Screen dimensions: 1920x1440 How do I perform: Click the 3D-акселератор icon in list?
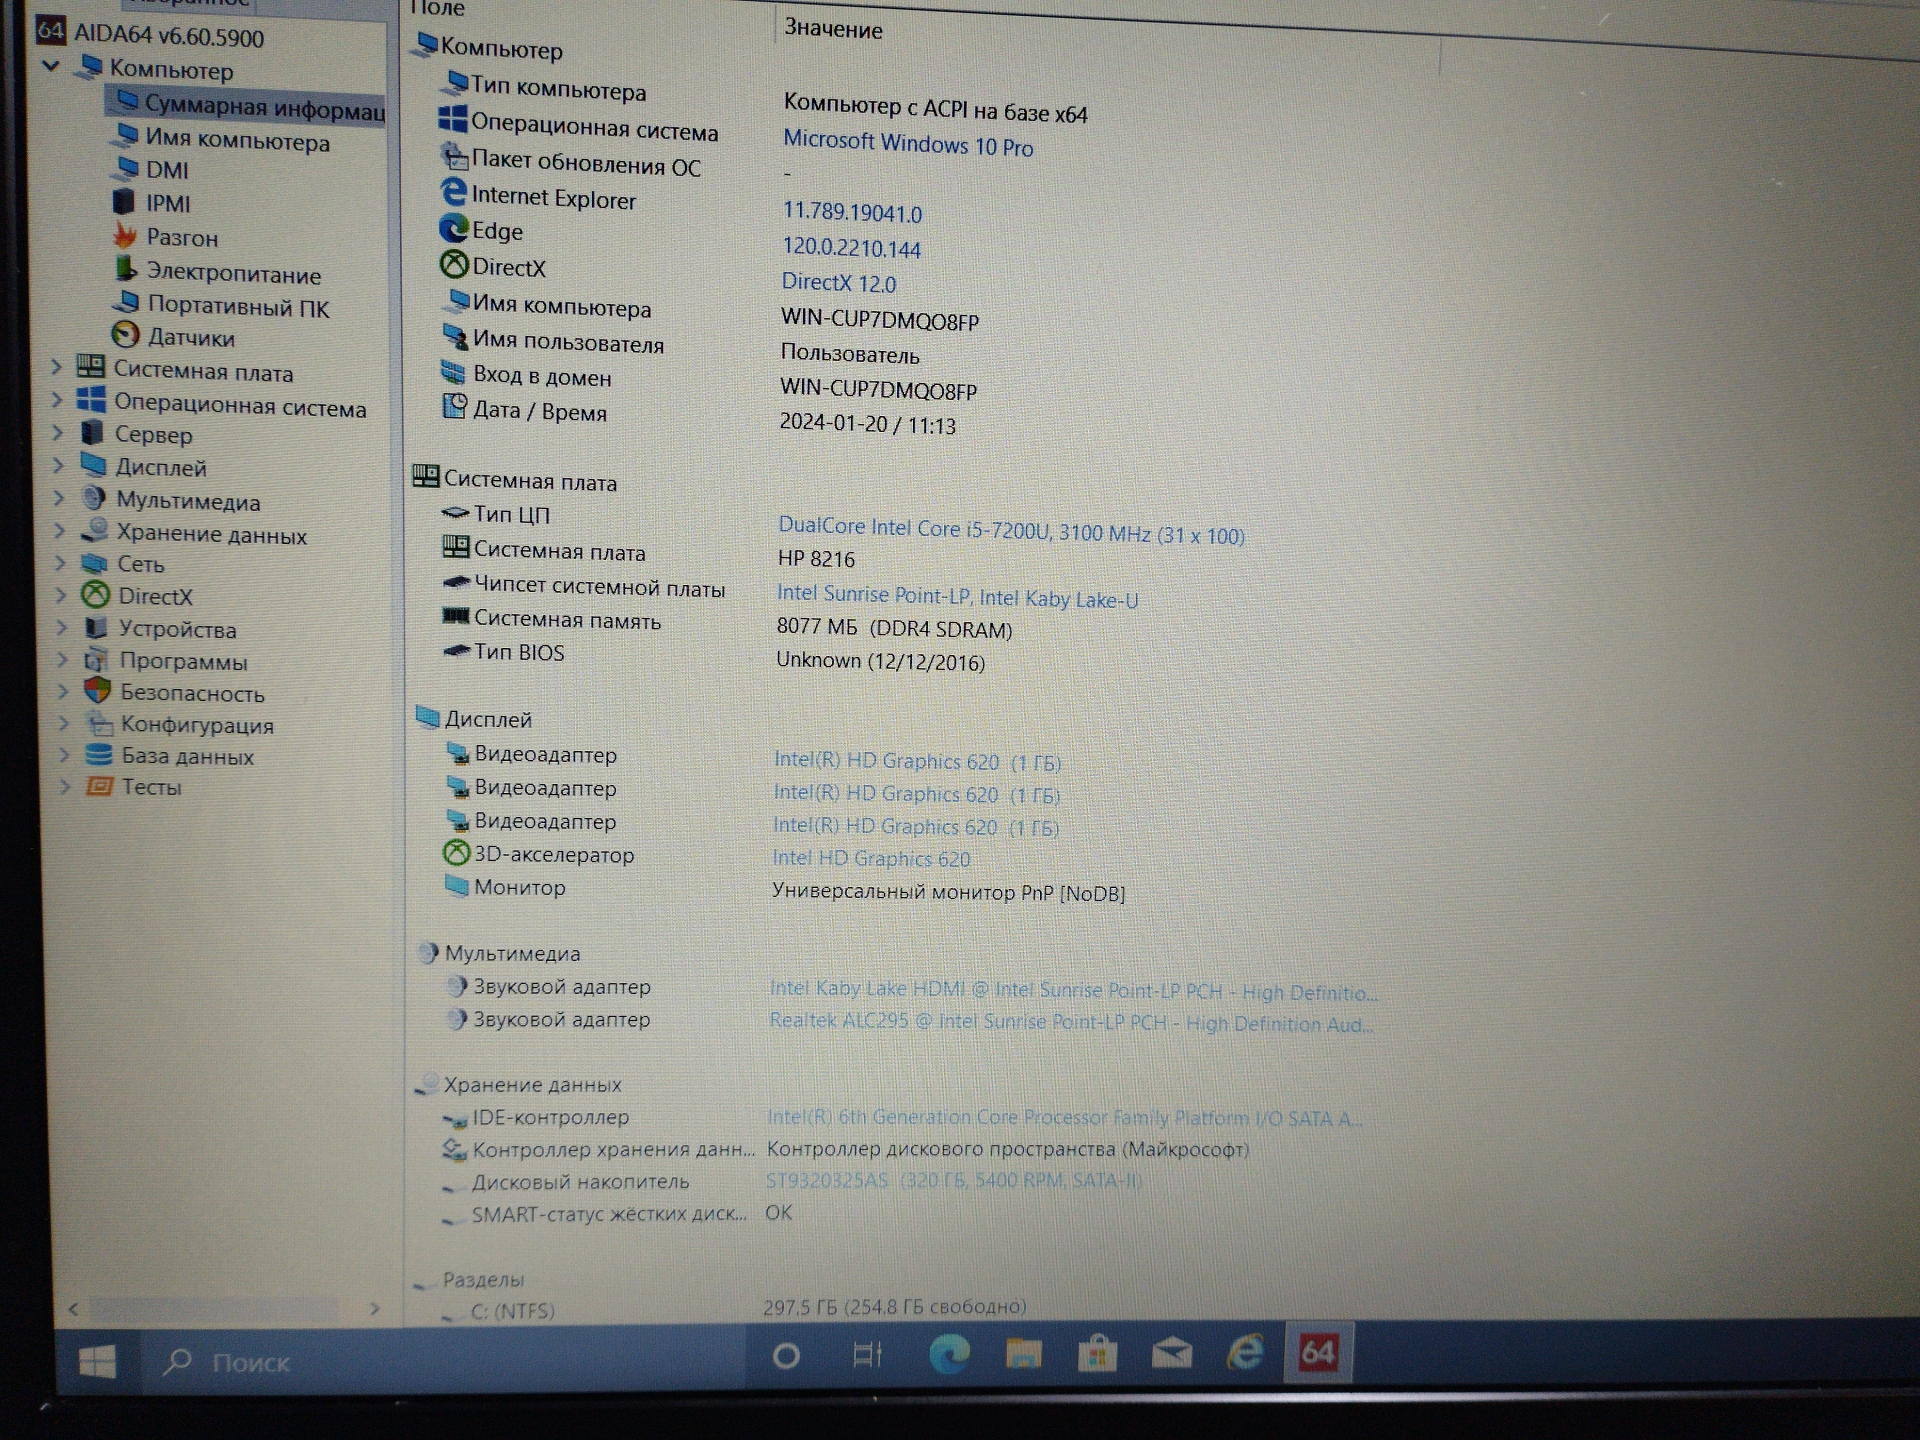[457, 852]
